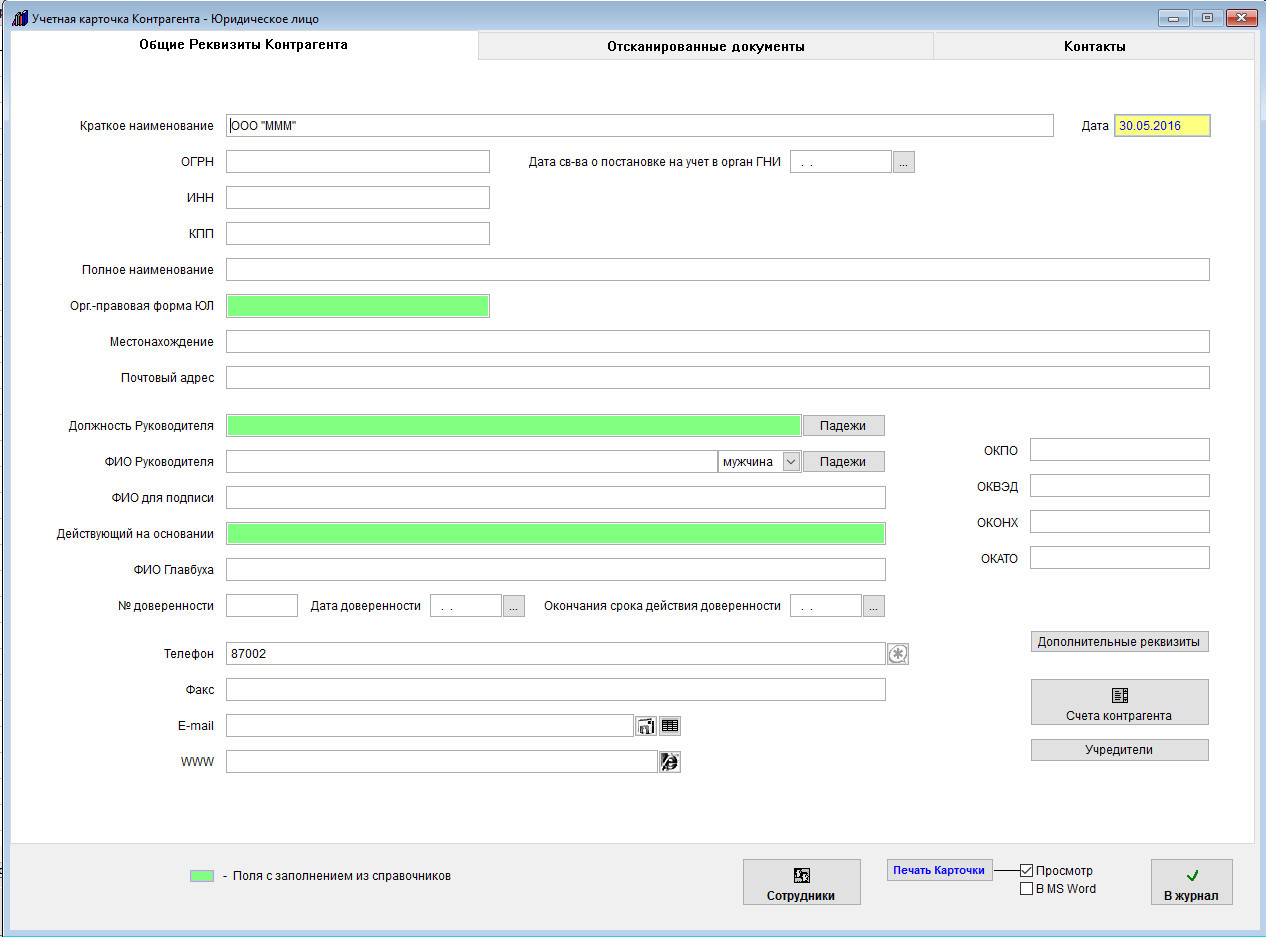Click the phone dial icon beside Телефон
Viewport: 1266px width, 937px height.
(898, 654)
